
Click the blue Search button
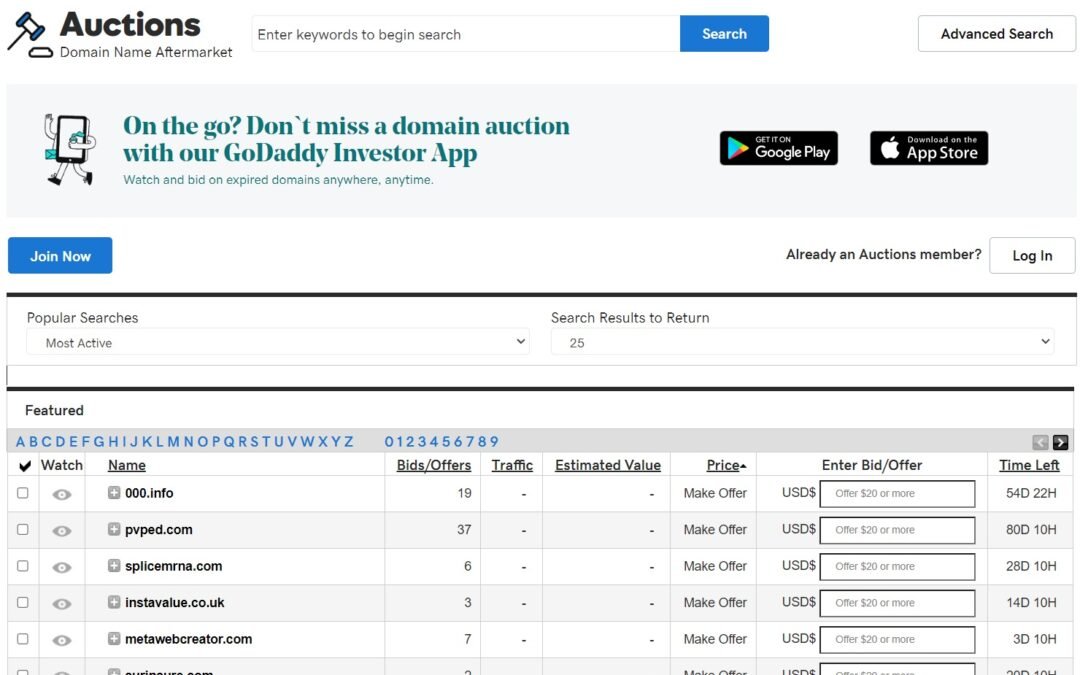point(724,34)
